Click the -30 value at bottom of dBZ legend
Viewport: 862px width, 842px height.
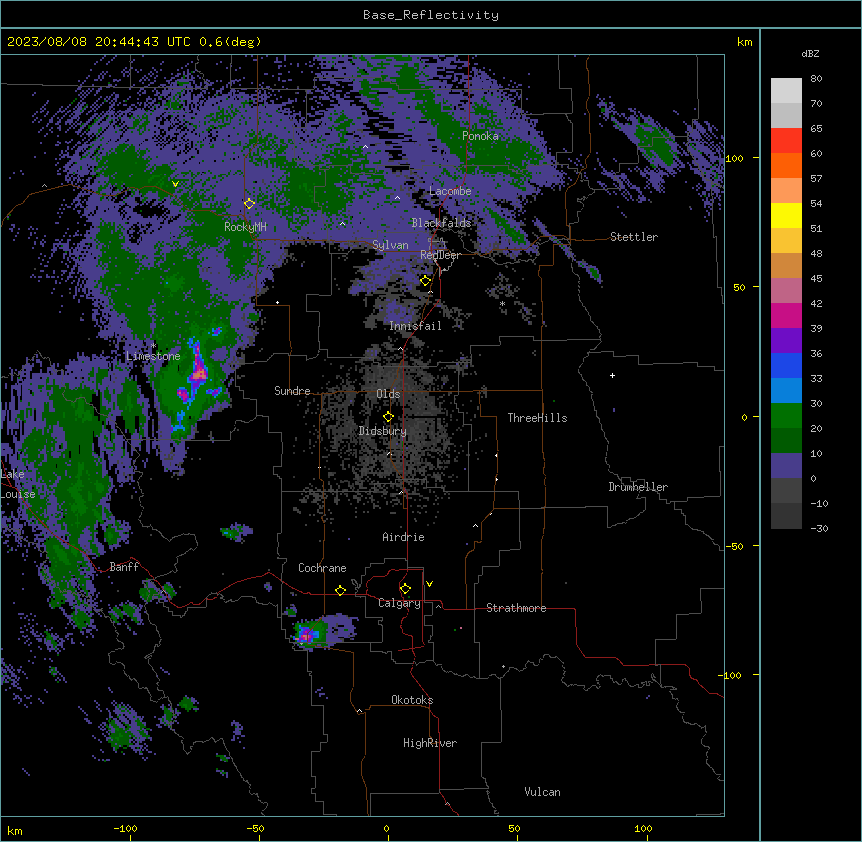(x=819, y=528)
